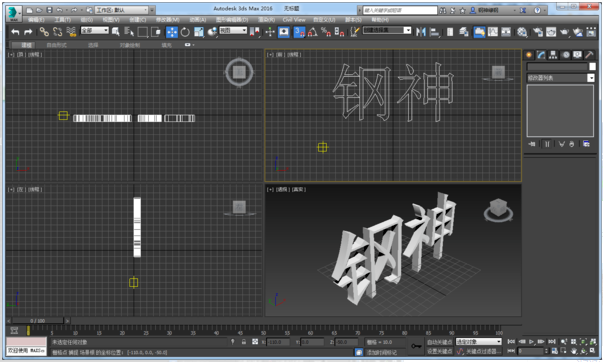
Task: Click the Edit Named Selection Sets icon
Action: [355, 32]
